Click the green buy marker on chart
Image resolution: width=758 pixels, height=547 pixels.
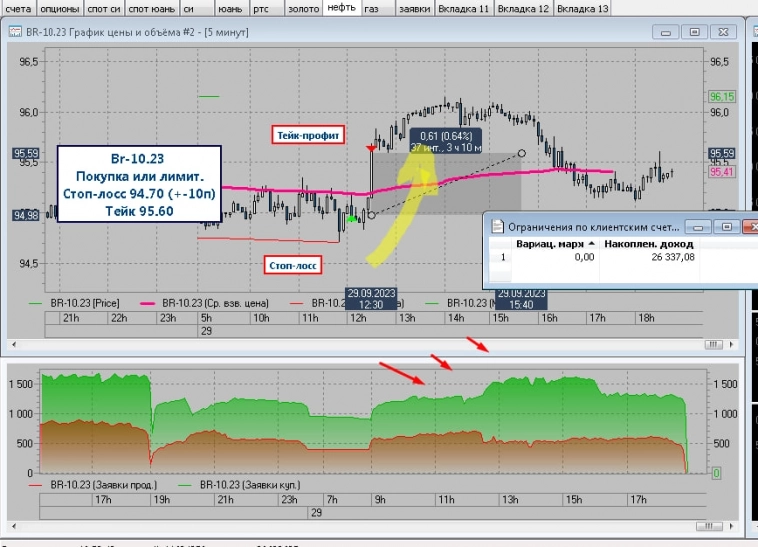(x=352, y=219)
